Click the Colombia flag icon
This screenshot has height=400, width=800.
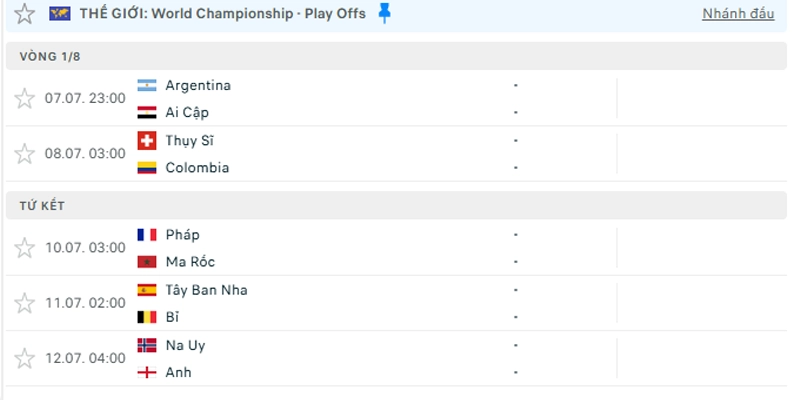click(147, 168)
